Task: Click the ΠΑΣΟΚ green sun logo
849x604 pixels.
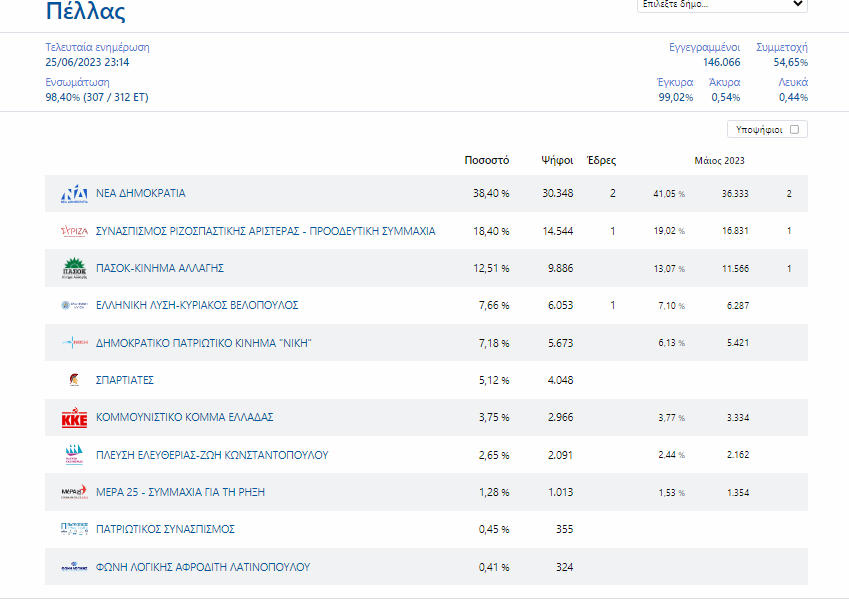Action: tap(74, 268)
